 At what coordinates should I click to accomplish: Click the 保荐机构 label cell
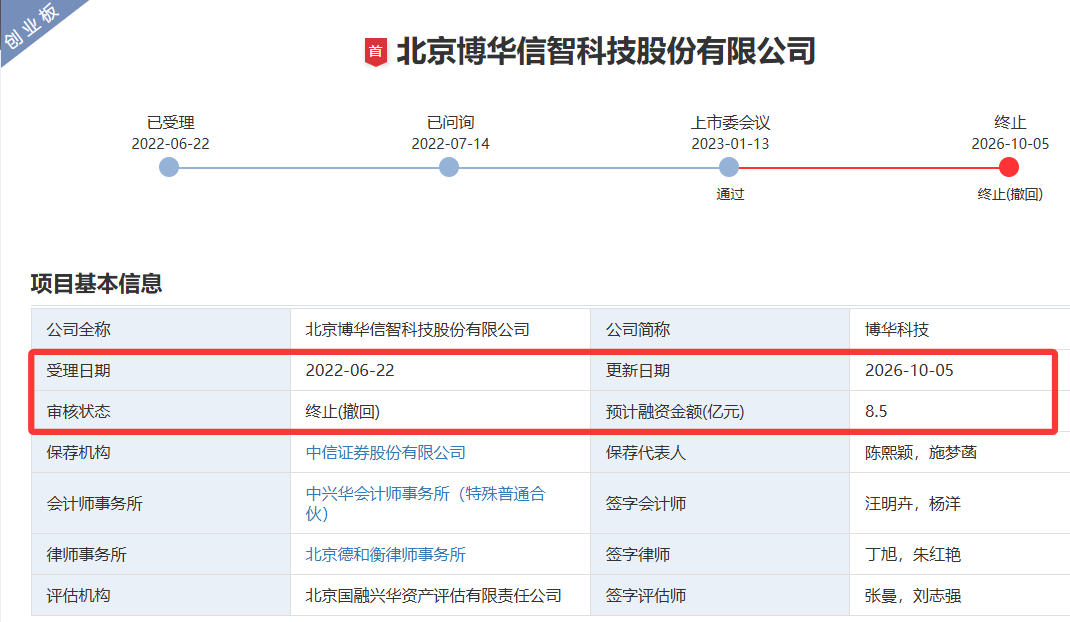pos(161,452)
